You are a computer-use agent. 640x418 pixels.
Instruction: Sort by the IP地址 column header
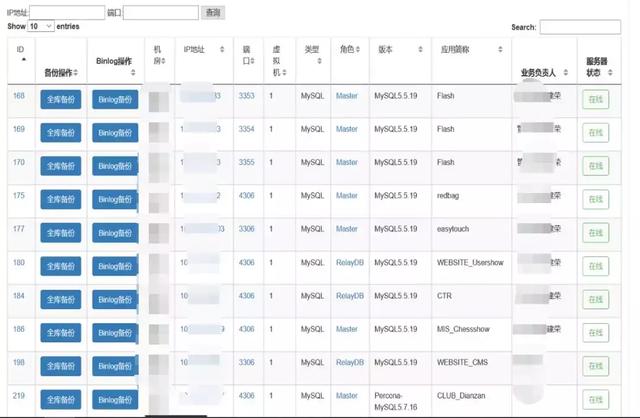(194, 49)
